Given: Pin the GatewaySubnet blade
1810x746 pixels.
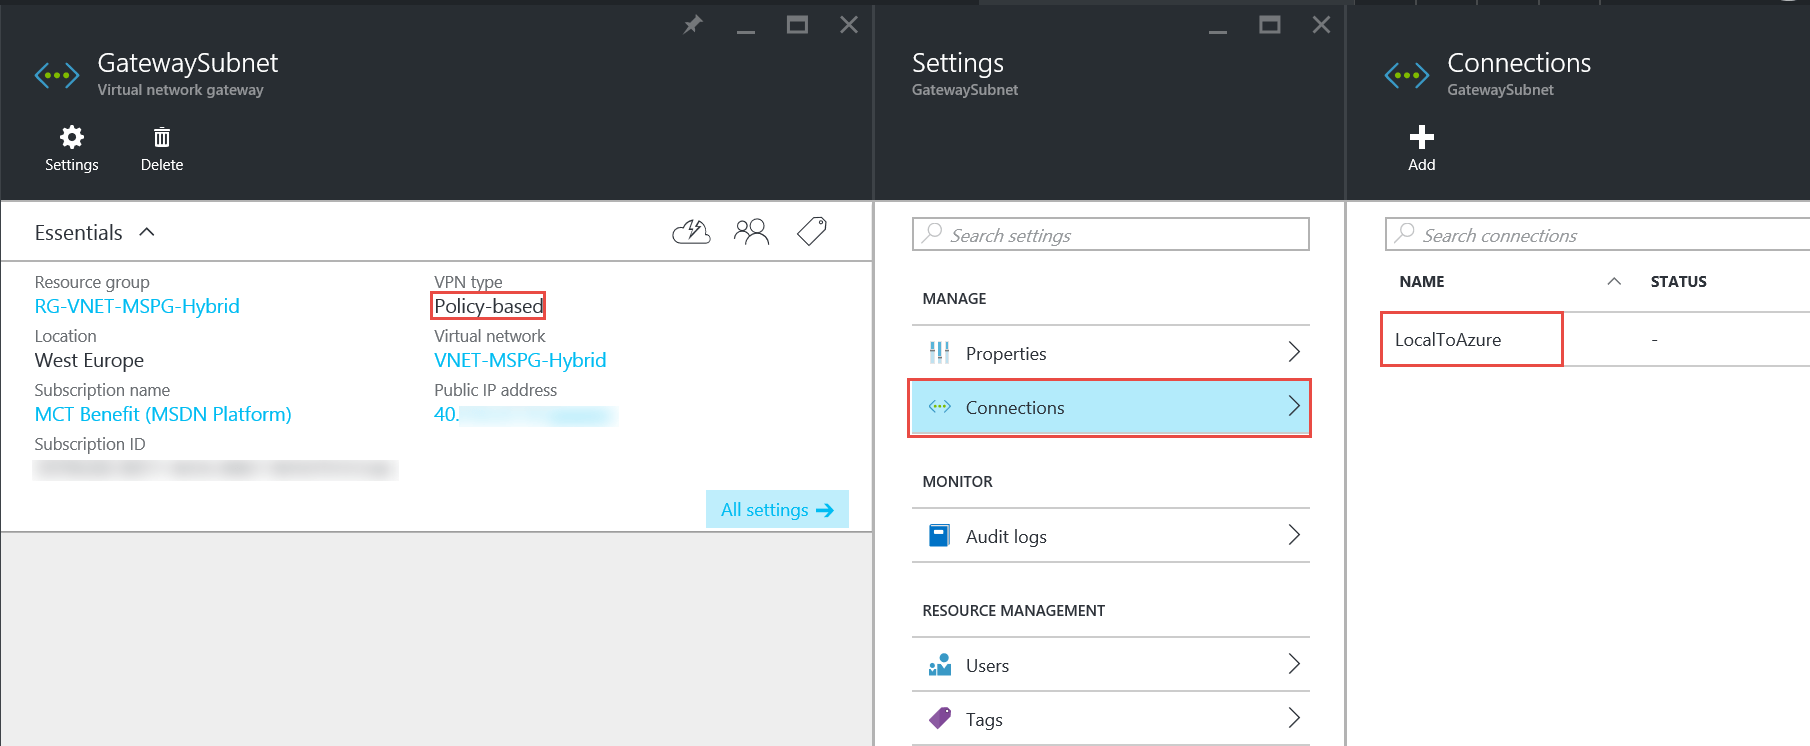Looking at the screenshot, I should coord(692,25).
